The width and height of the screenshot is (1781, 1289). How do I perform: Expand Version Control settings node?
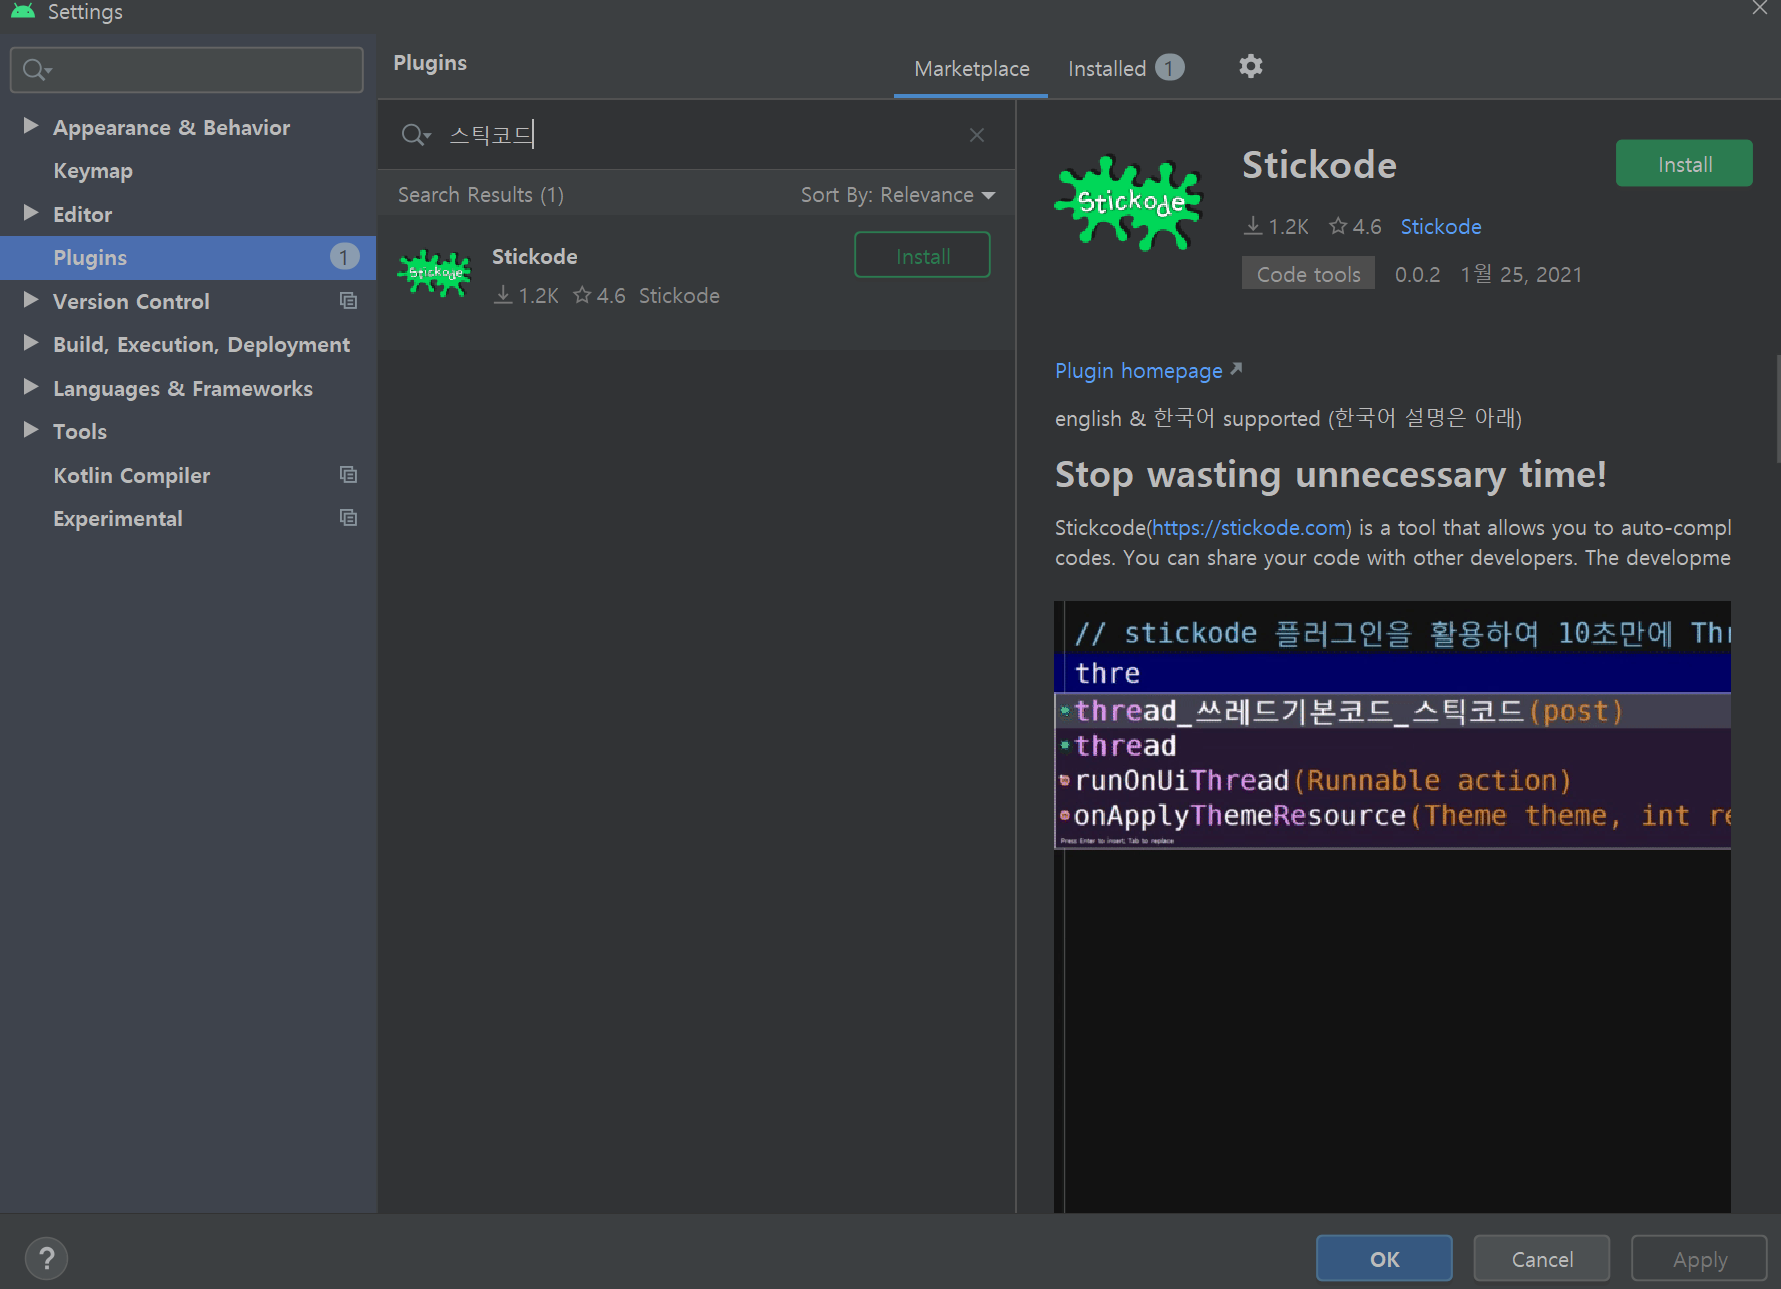31,300
